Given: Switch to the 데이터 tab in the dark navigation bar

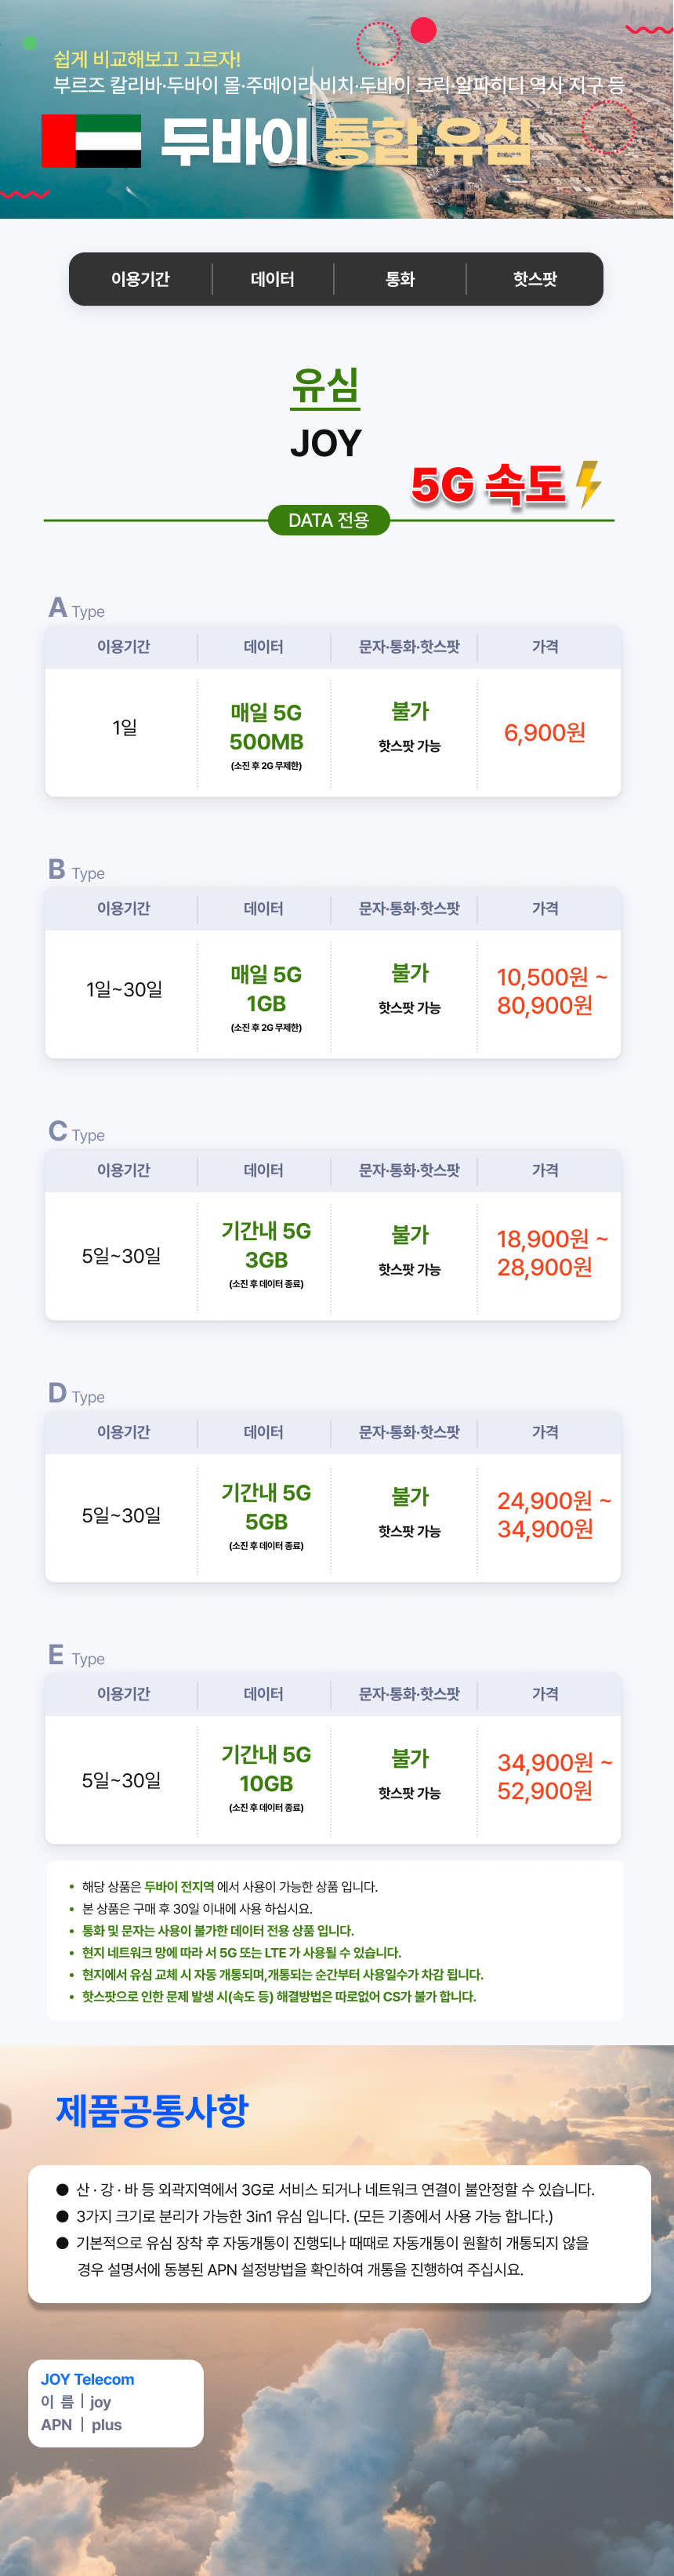Looking at the screenshot, I should [272, 279].
